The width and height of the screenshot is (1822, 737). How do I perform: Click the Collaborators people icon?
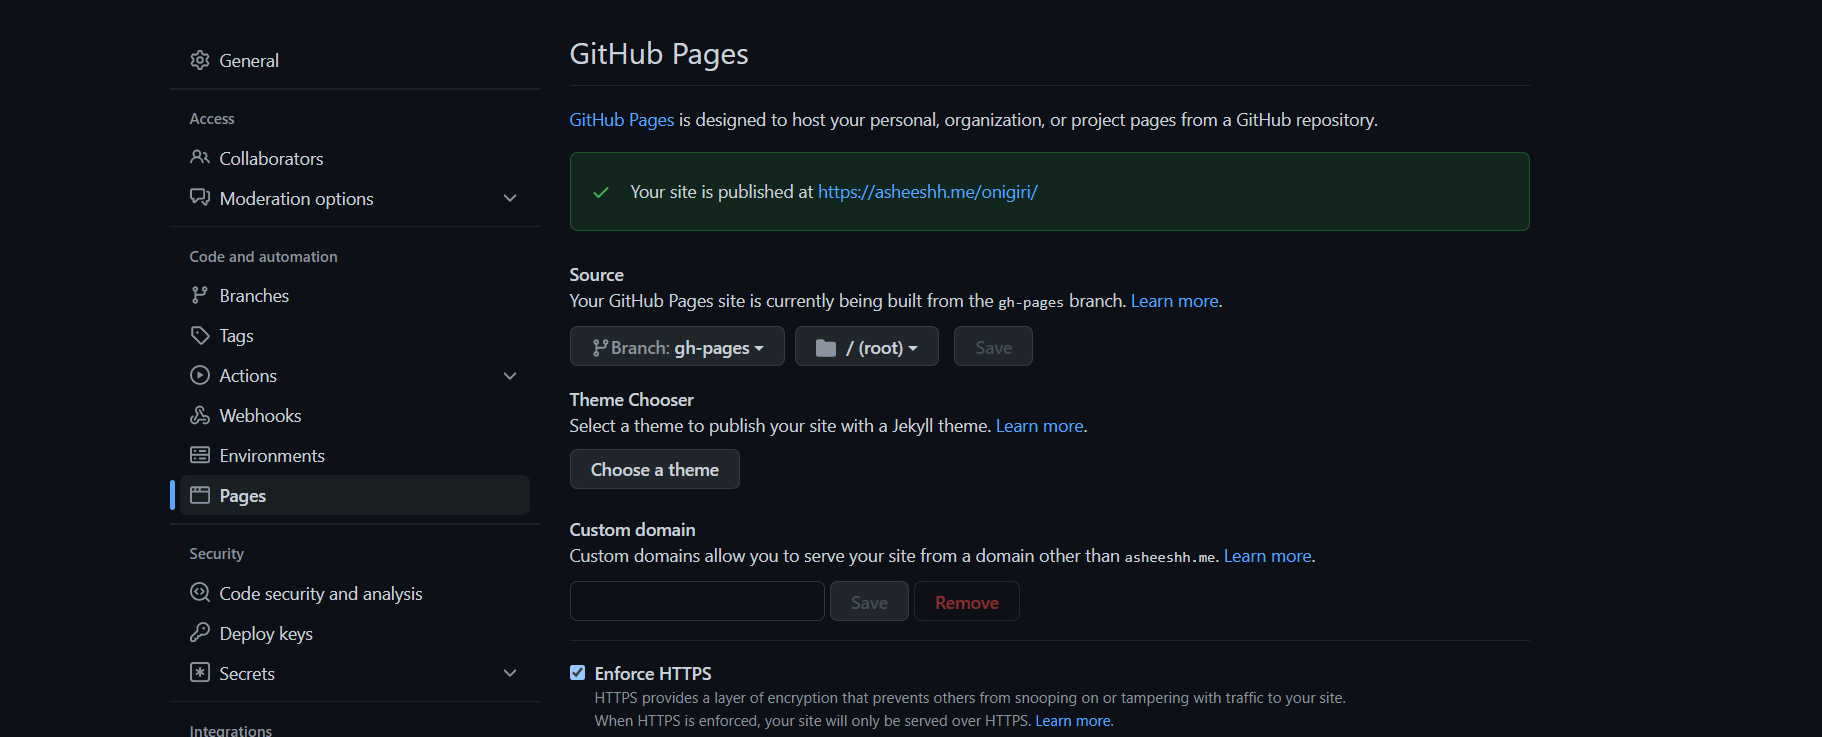click(x=200, y=158)
